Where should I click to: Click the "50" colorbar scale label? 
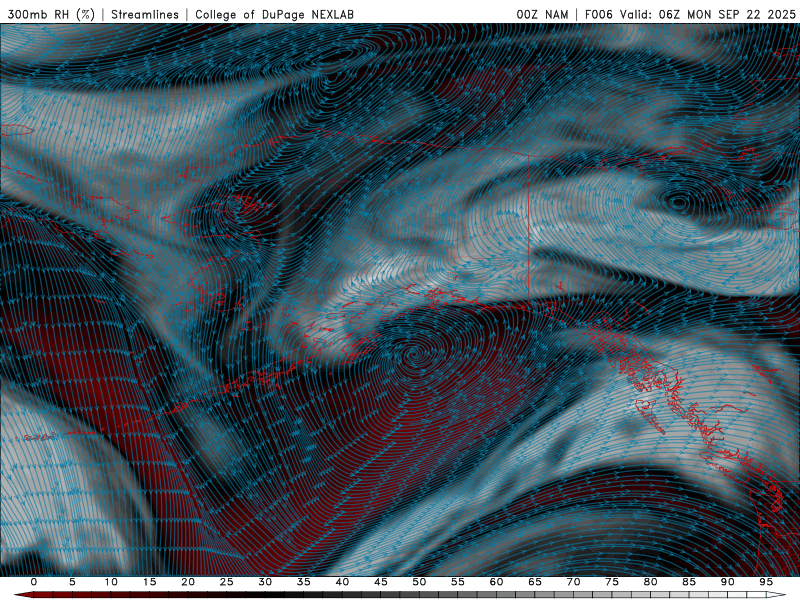(419, 582)
